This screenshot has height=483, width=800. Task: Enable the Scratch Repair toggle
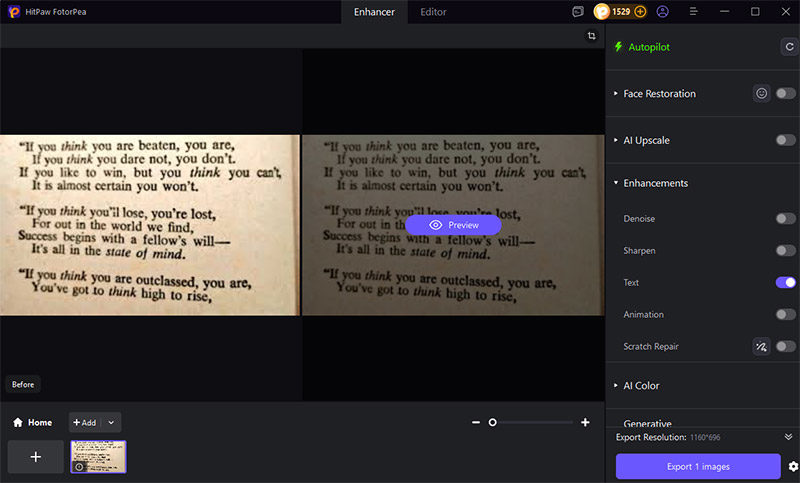pos(785,346)
